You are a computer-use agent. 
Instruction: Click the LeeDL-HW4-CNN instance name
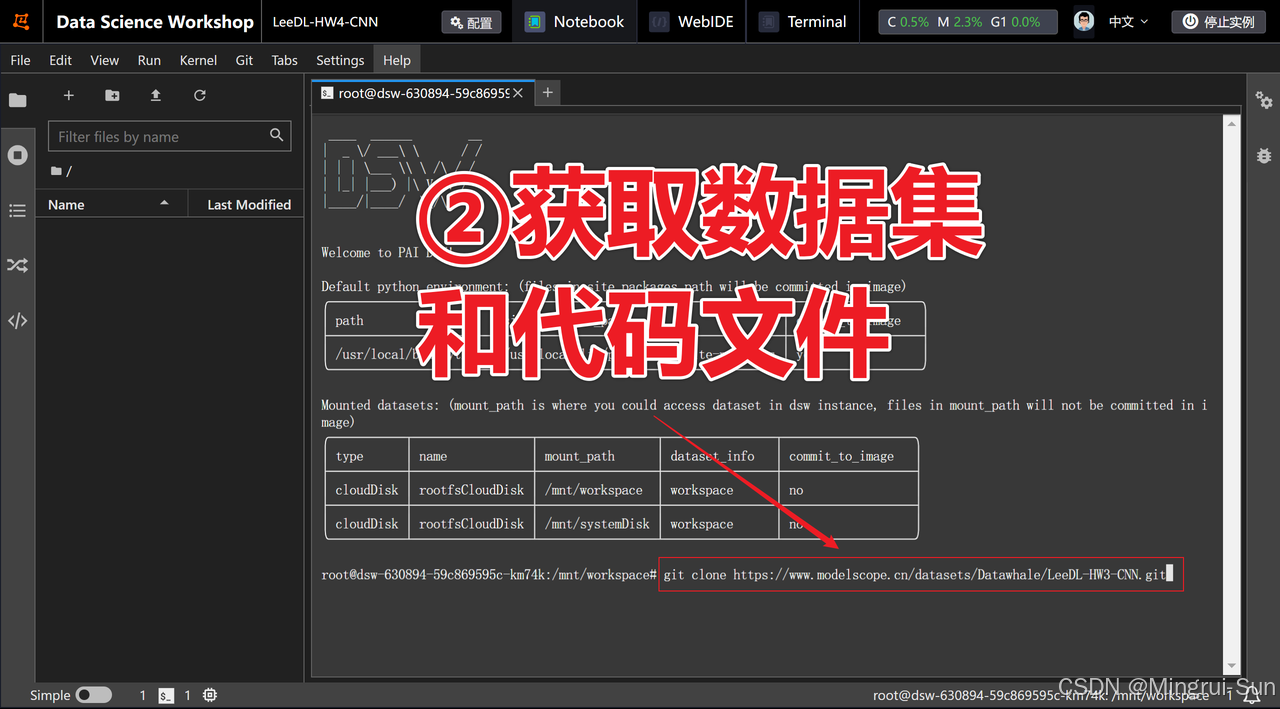[325, 22]
